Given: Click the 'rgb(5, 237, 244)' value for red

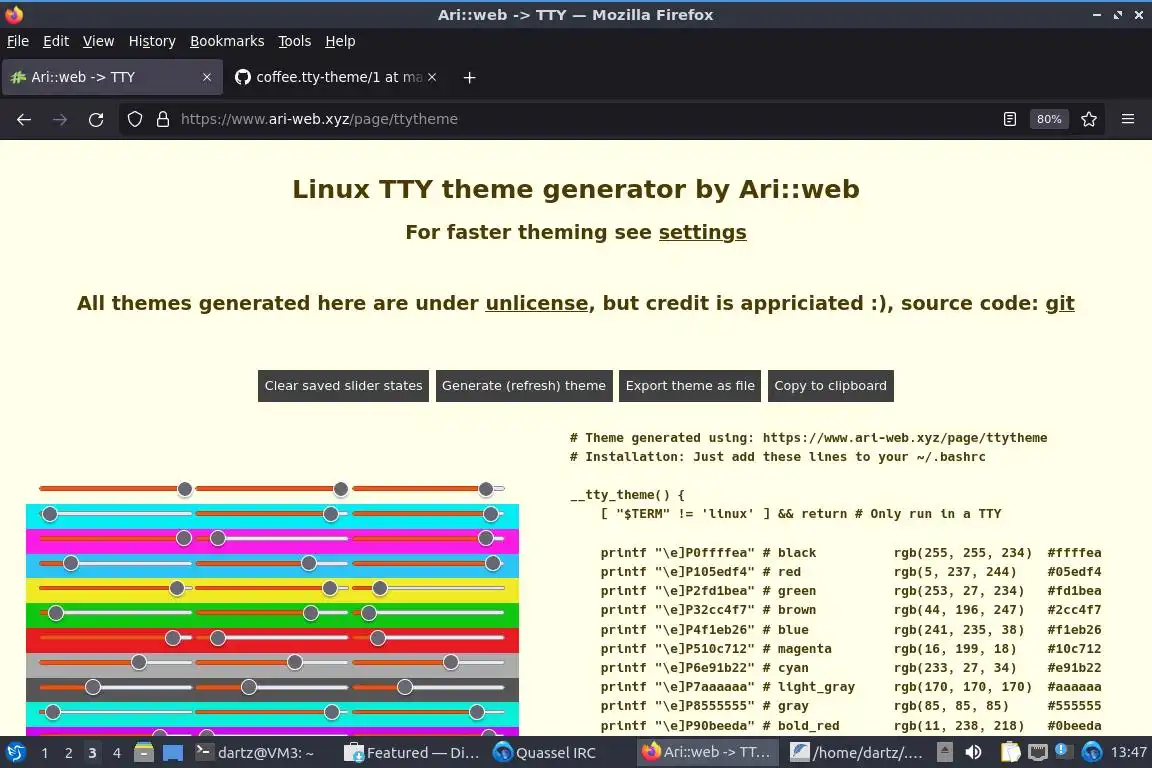Looking at the screenshot, I should click(955, 572).
